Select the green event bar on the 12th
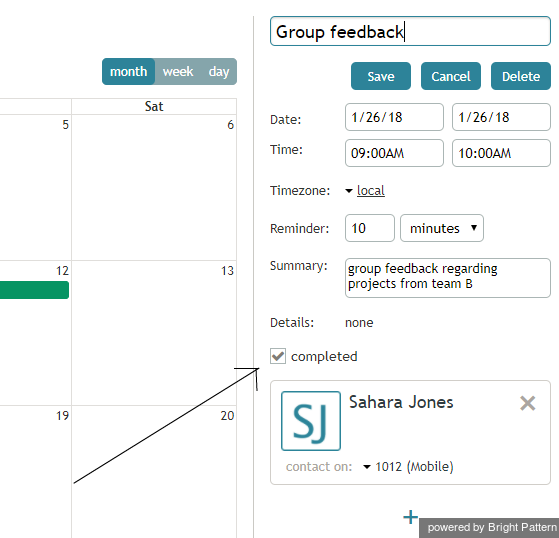 (34, 290)
